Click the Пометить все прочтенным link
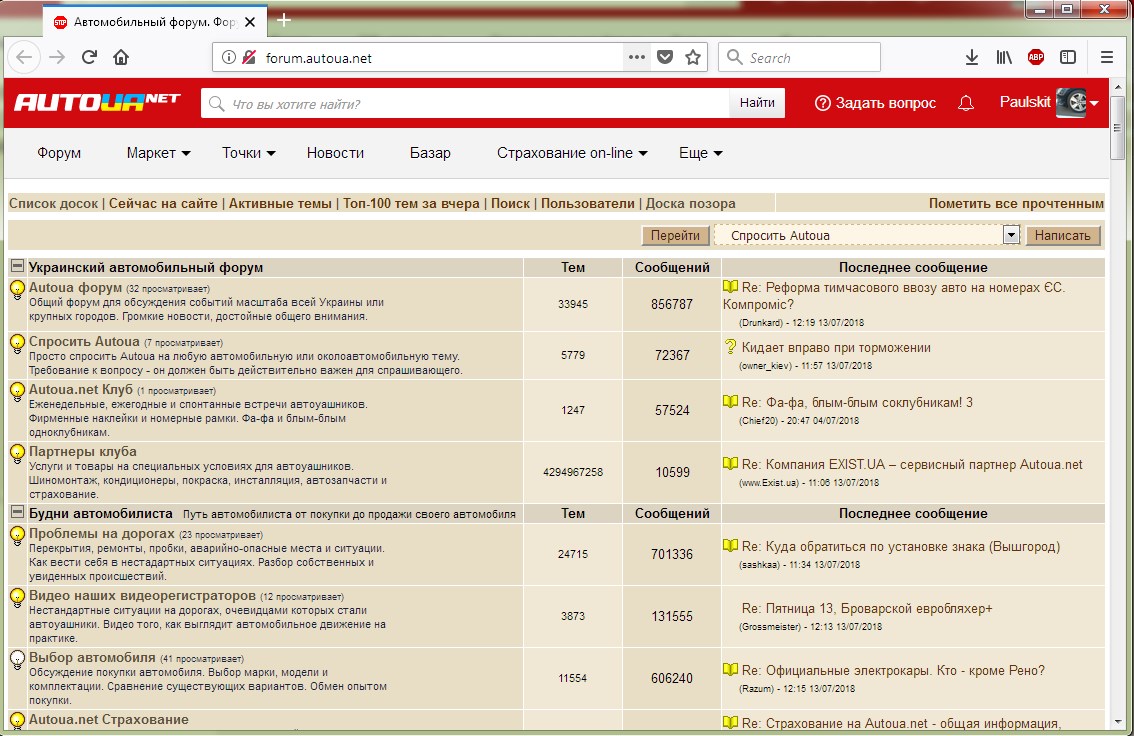Image resolution: width=1134 pixels, height=736 pixels. [1016, 203]
